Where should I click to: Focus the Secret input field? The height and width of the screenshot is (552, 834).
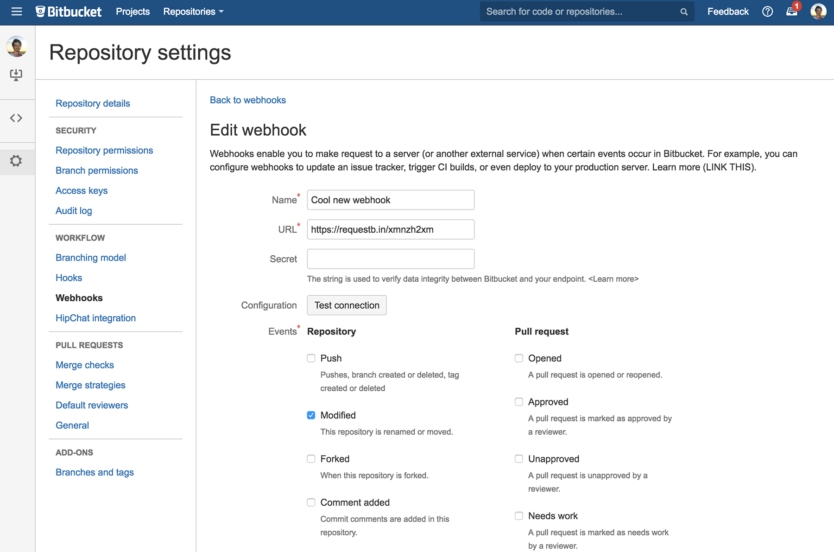tap(390, 259)
